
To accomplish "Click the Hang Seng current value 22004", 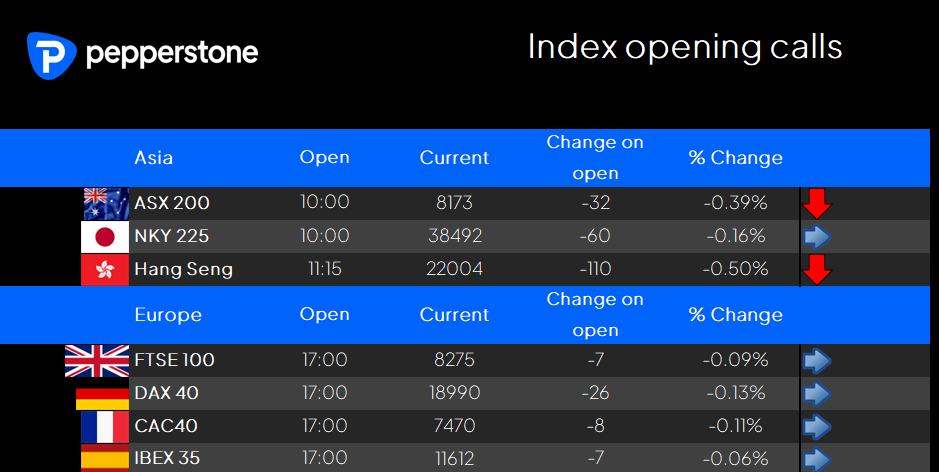I will (454, 268).
